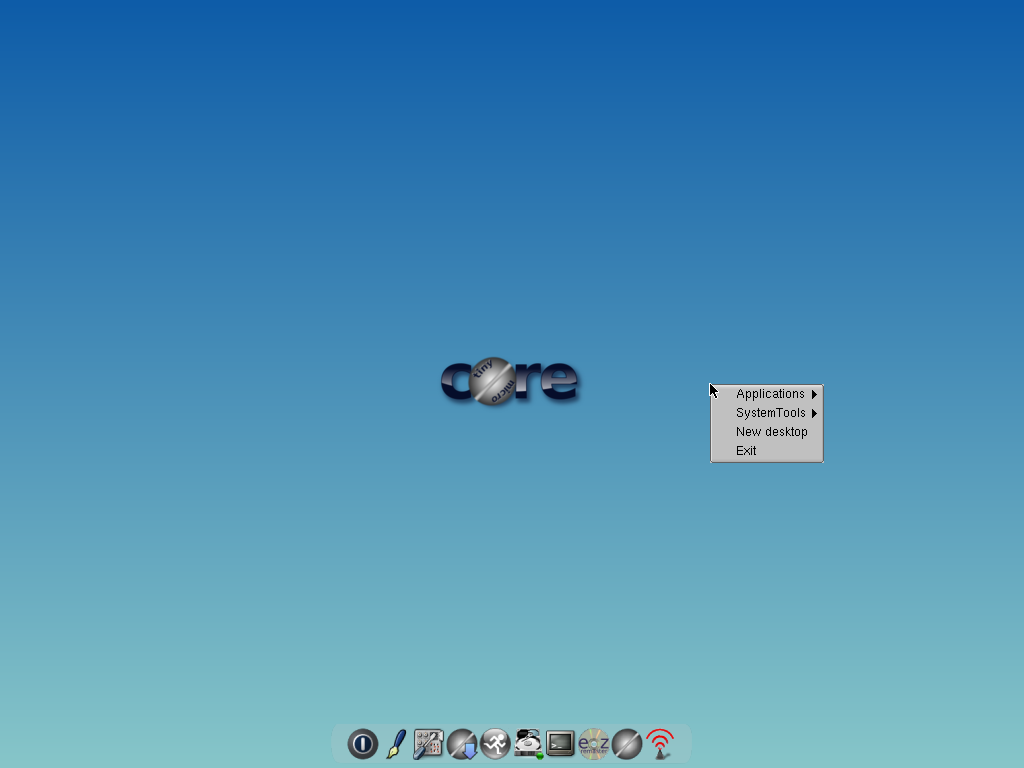1024x768 pixels.
Task: Open the Mount Tool hard drive icon
Action: click(x=528, y=744)
